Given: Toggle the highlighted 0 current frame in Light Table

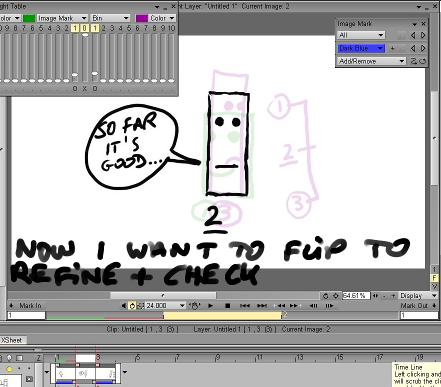Looking at the screenshot, I should pos(85,28).
